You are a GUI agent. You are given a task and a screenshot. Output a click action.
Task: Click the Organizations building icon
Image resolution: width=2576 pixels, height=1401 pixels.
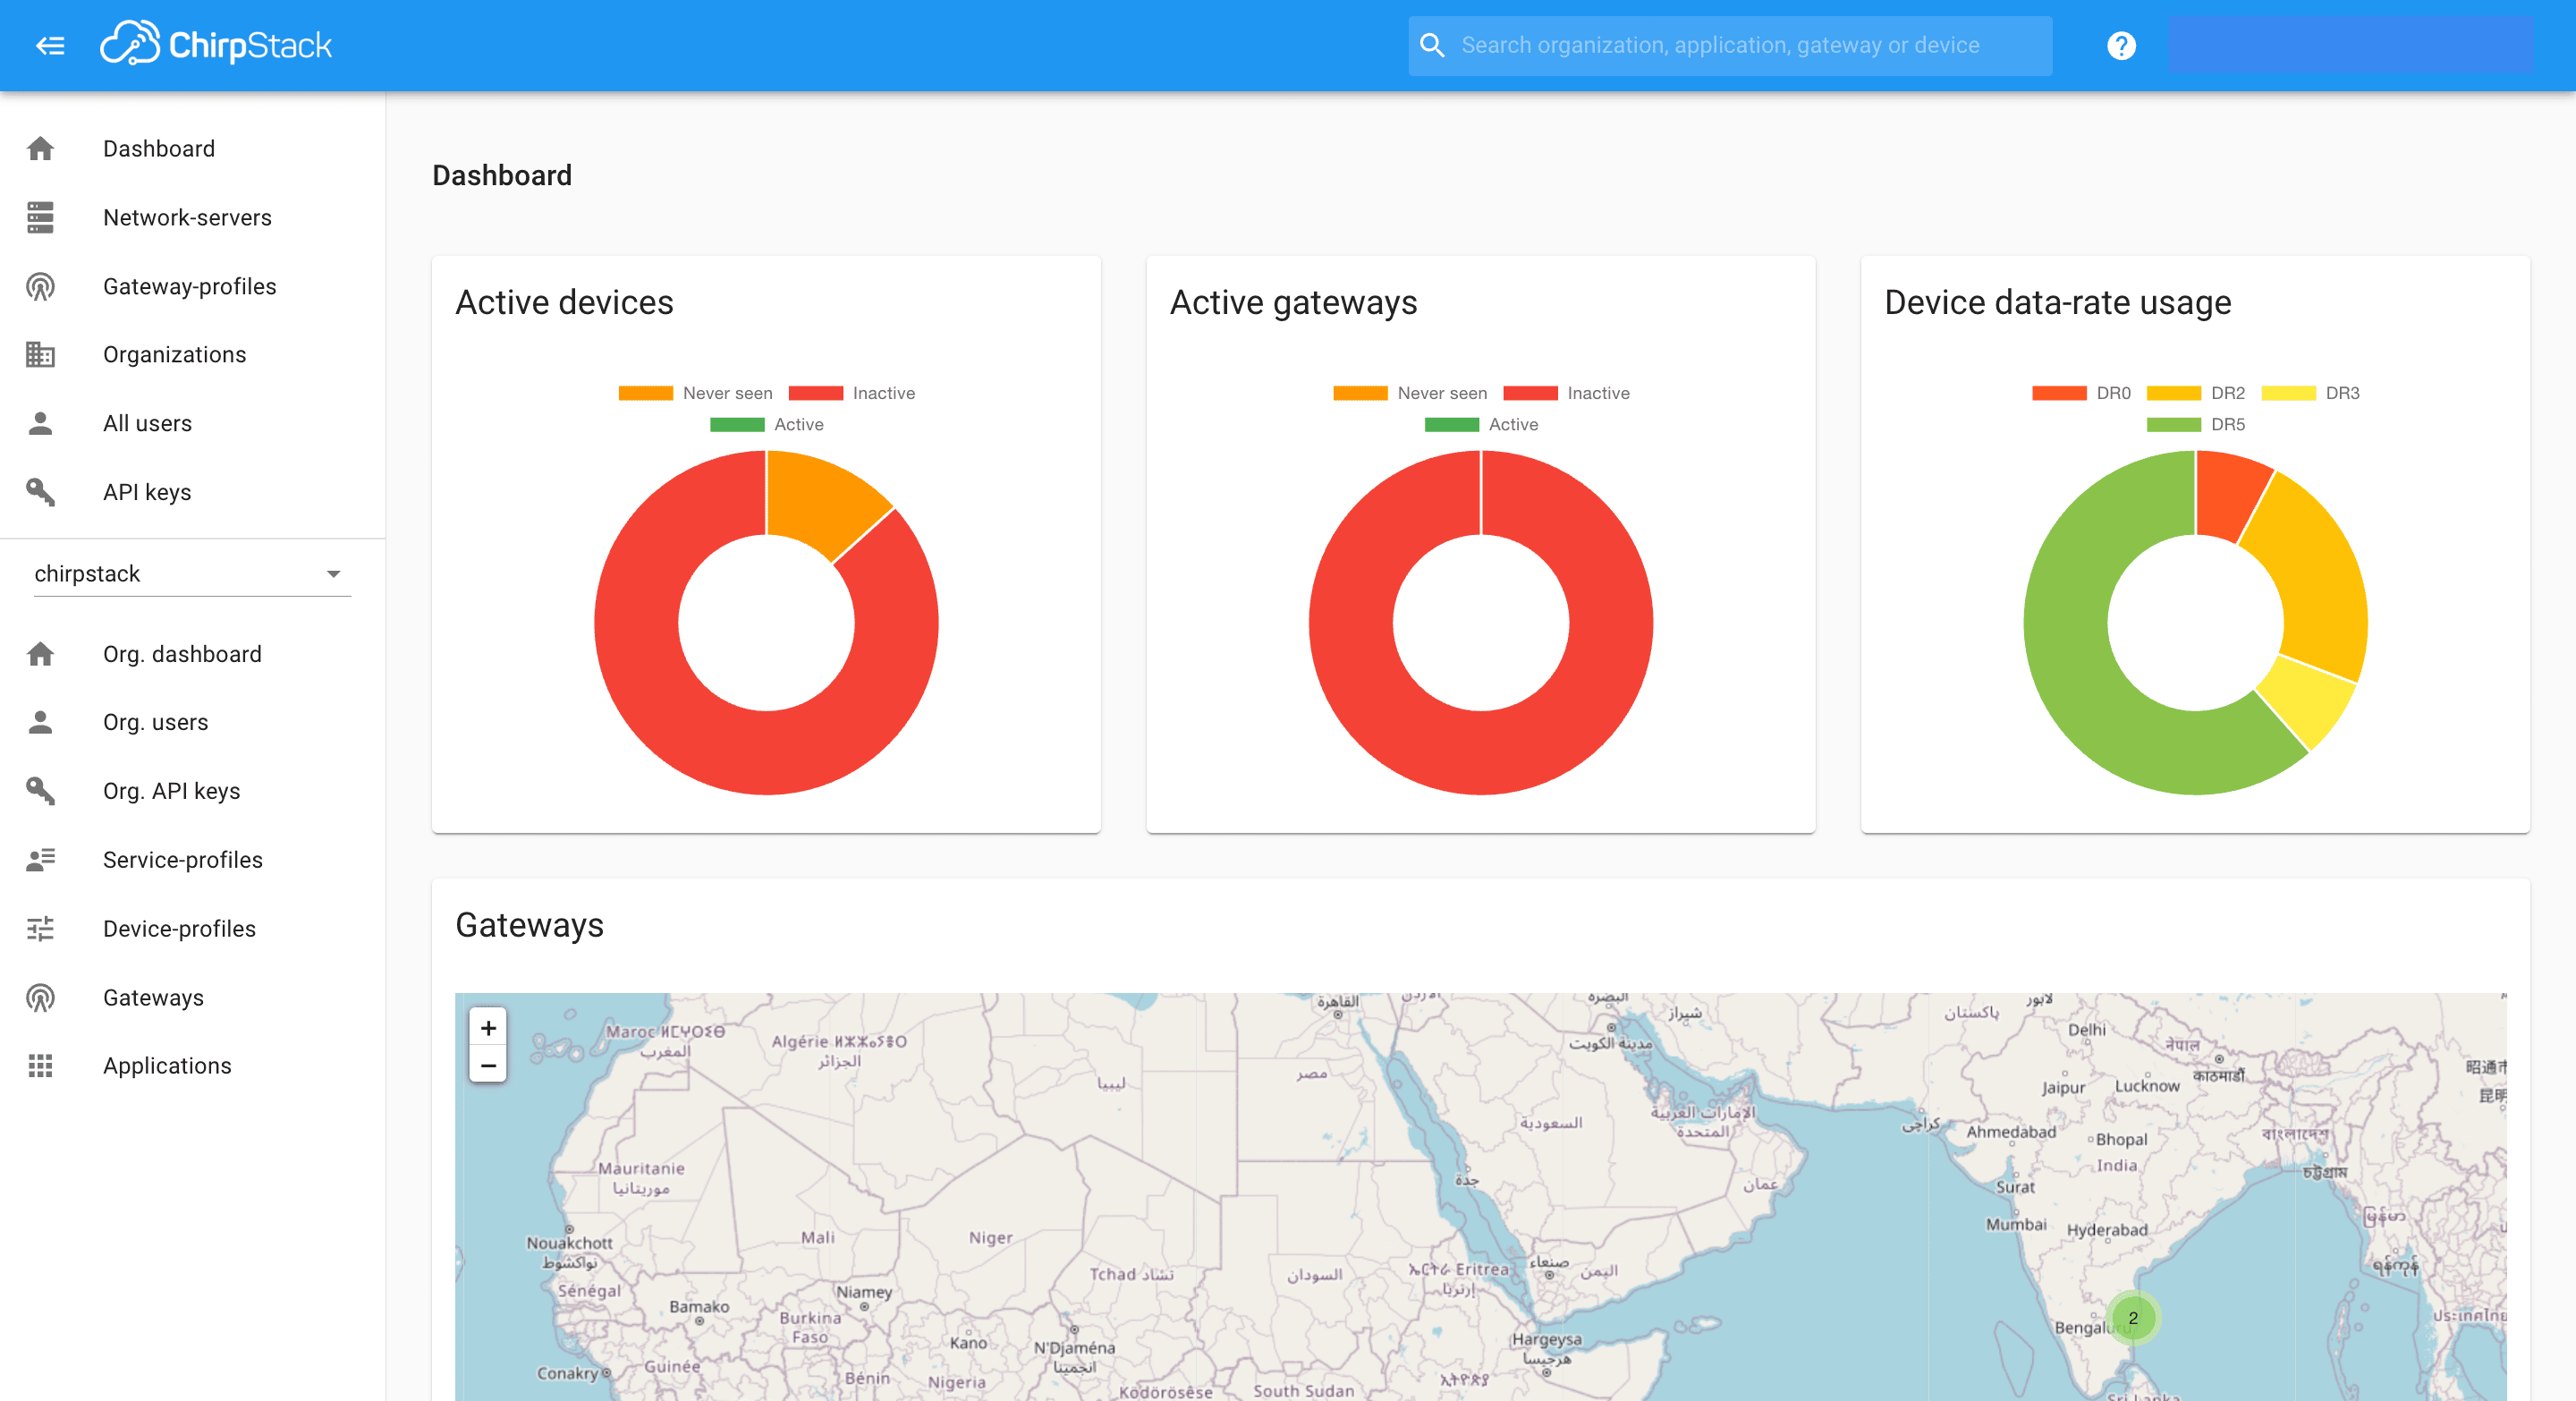point(41,355)
